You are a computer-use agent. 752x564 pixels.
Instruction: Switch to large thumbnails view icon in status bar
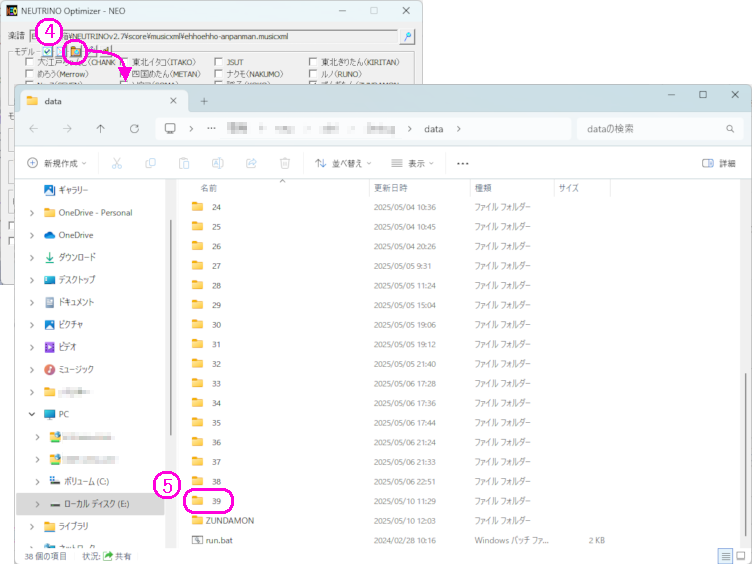point(740,556)
